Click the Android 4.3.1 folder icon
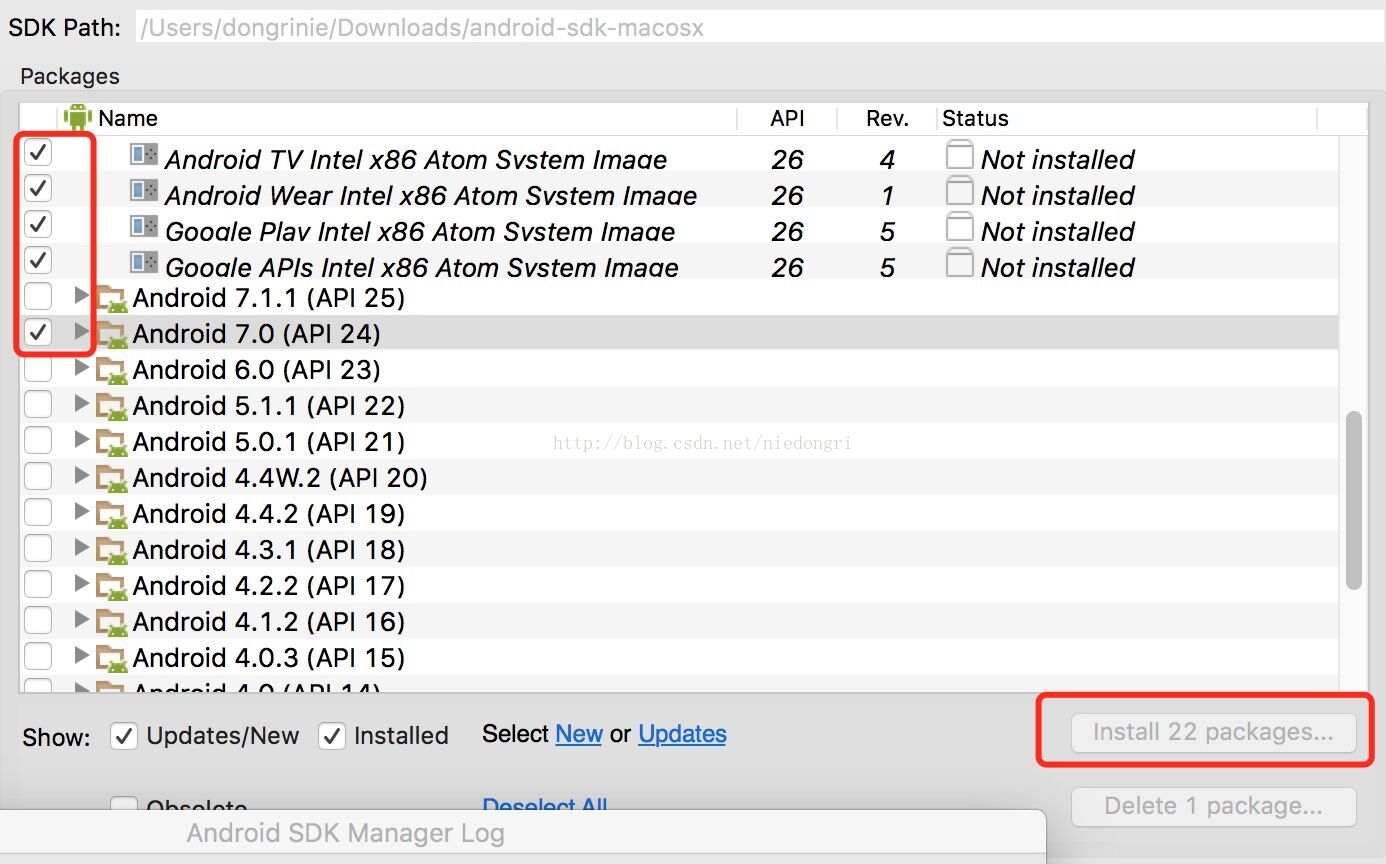1386x864 pixels. [113, 551]
